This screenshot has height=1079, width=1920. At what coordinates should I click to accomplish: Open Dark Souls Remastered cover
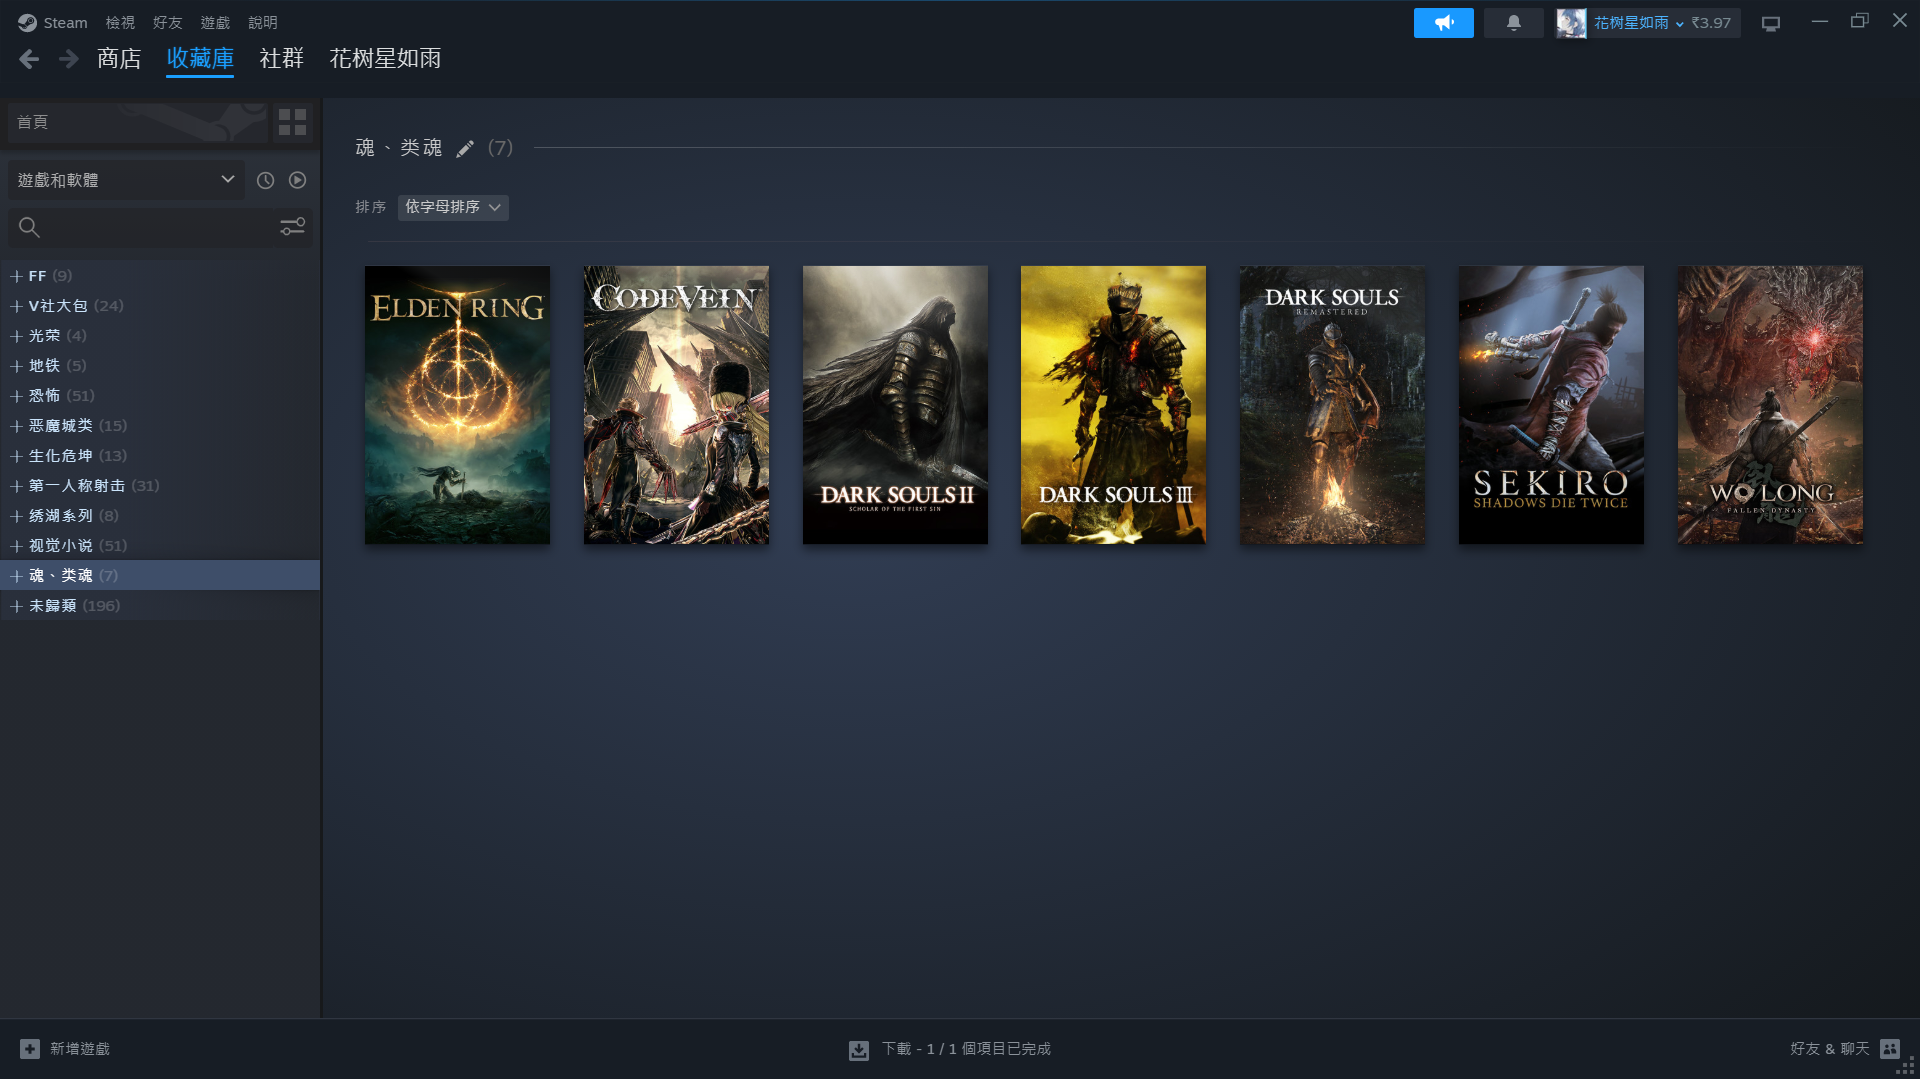pos(1332,405)
